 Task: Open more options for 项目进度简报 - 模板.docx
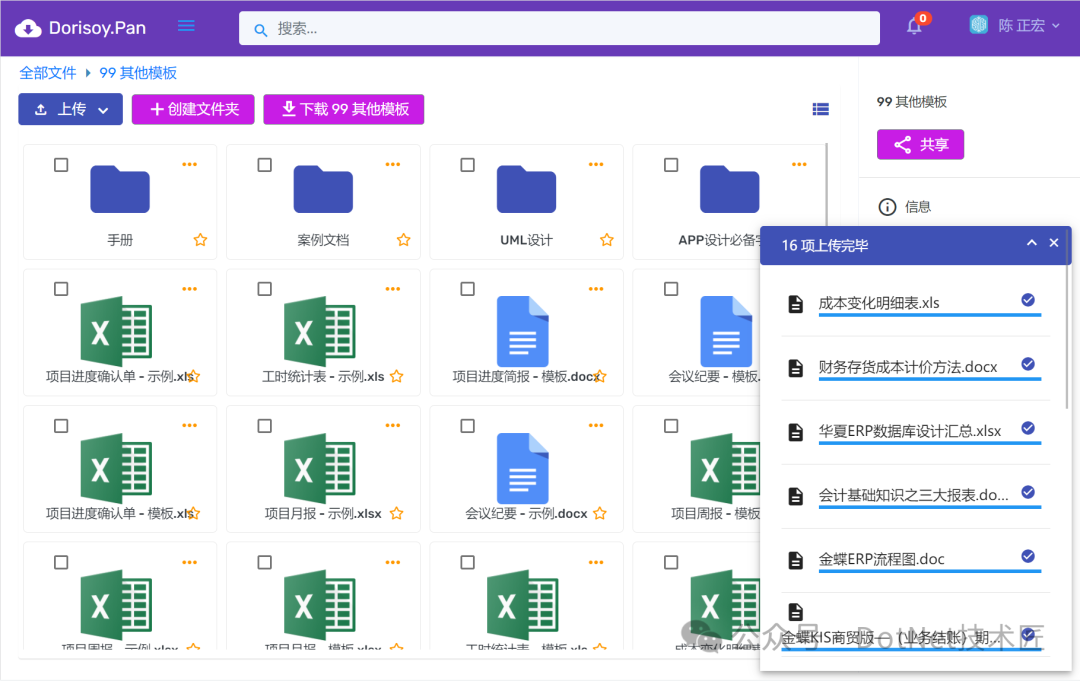[x=596, y=289]
